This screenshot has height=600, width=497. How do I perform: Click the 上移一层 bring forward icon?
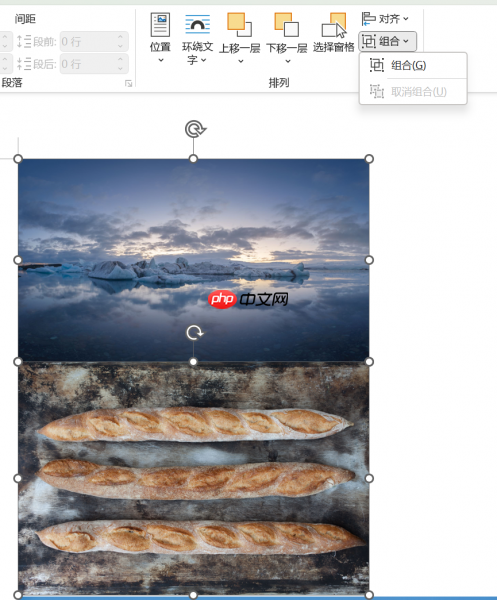[239, 24]
